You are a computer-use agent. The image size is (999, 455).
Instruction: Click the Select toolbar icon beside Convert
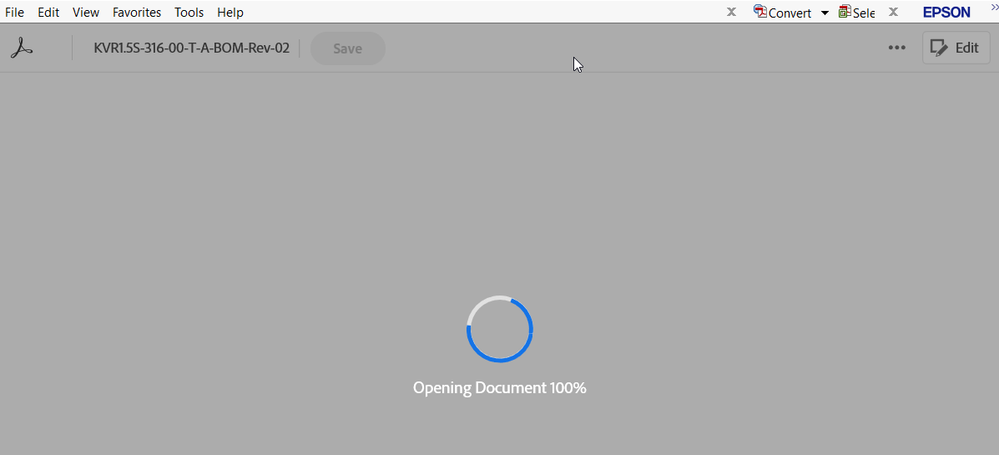coord(845,11)
